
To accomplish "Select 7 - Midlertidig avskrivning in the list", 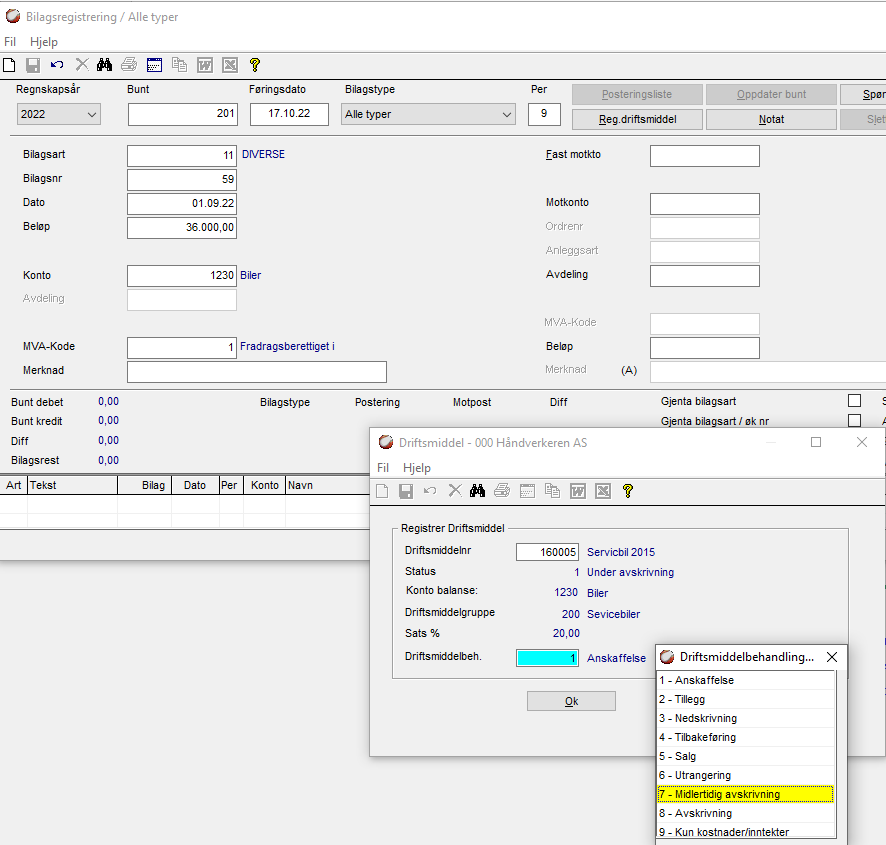I will point(746,794).
